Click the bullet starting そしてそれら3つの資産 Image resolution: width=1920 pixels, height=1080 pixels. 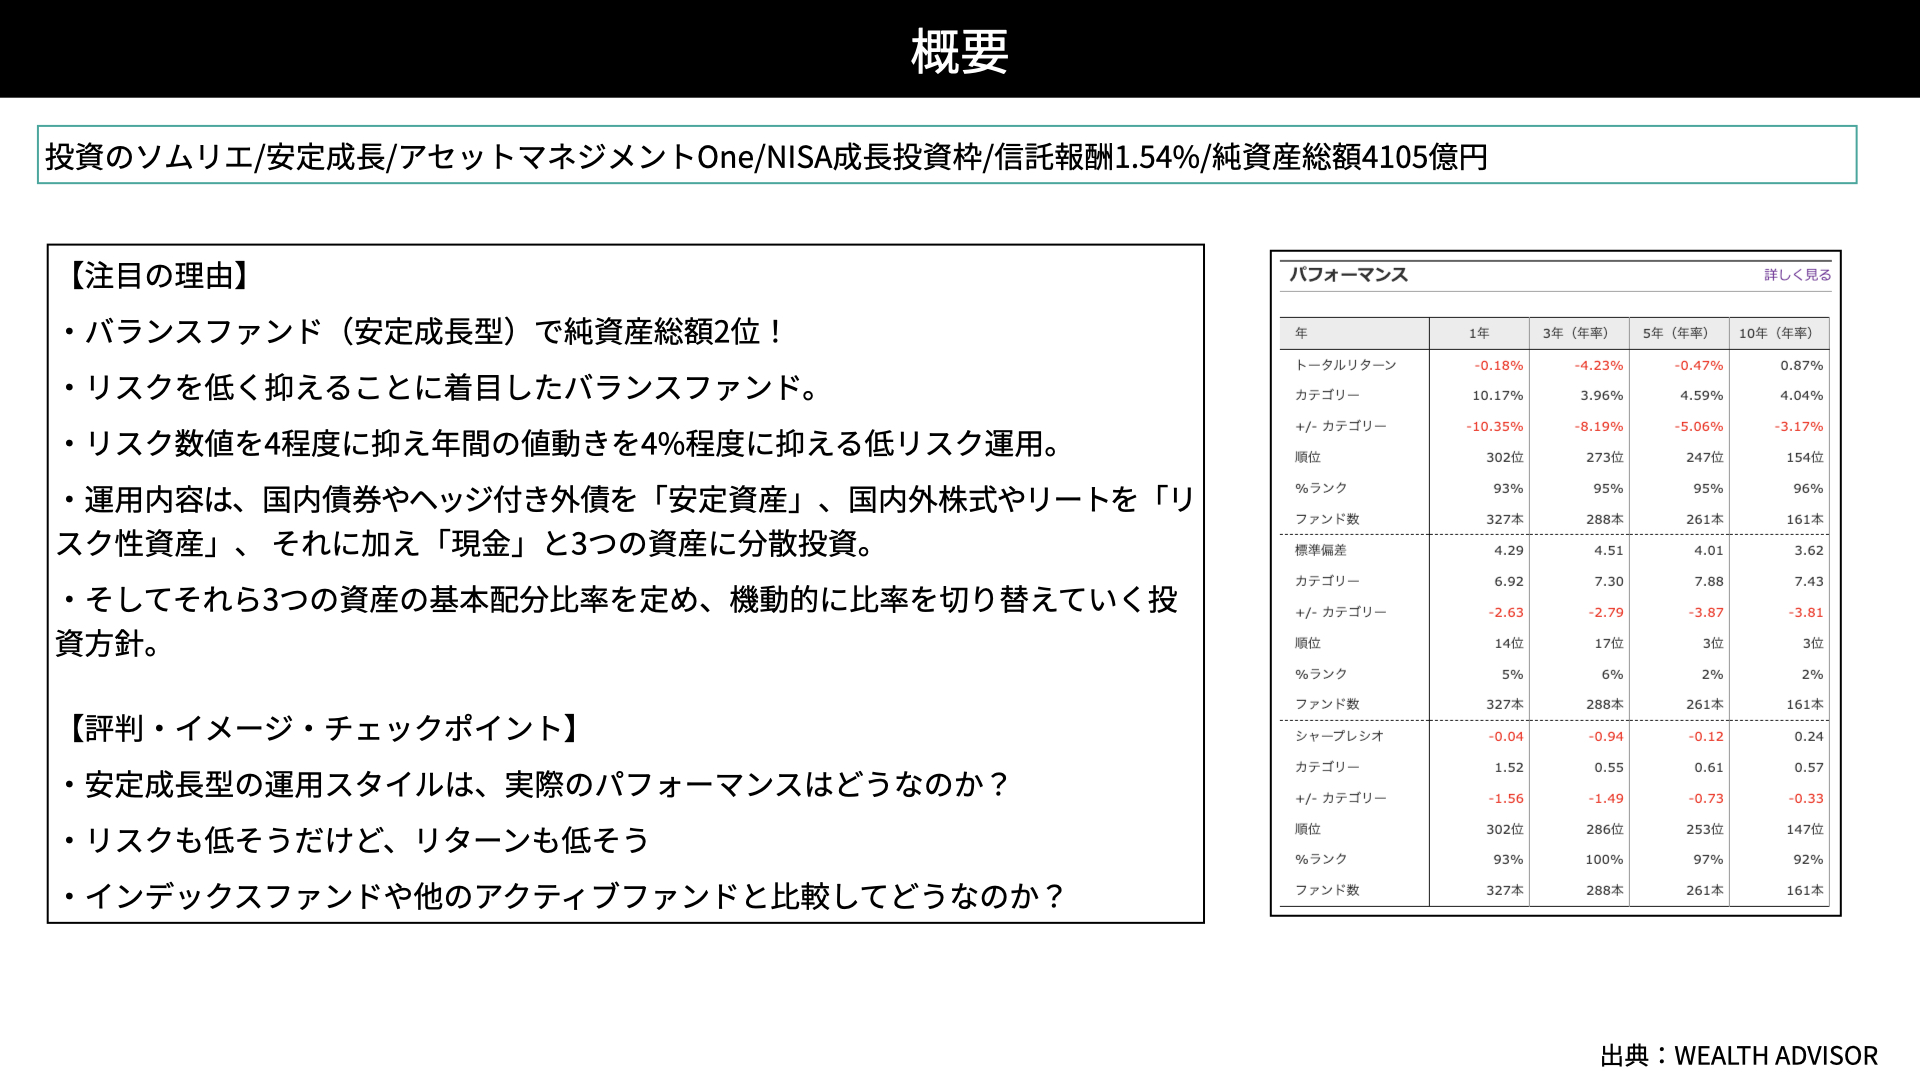tap(618, 622)
